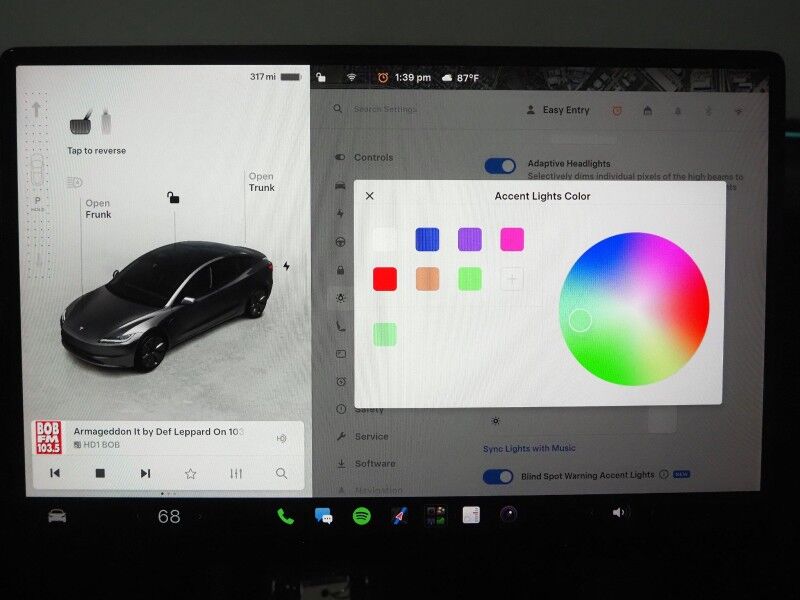
Task: Click the weather 87°F indicator
Action: pos(461,78)
